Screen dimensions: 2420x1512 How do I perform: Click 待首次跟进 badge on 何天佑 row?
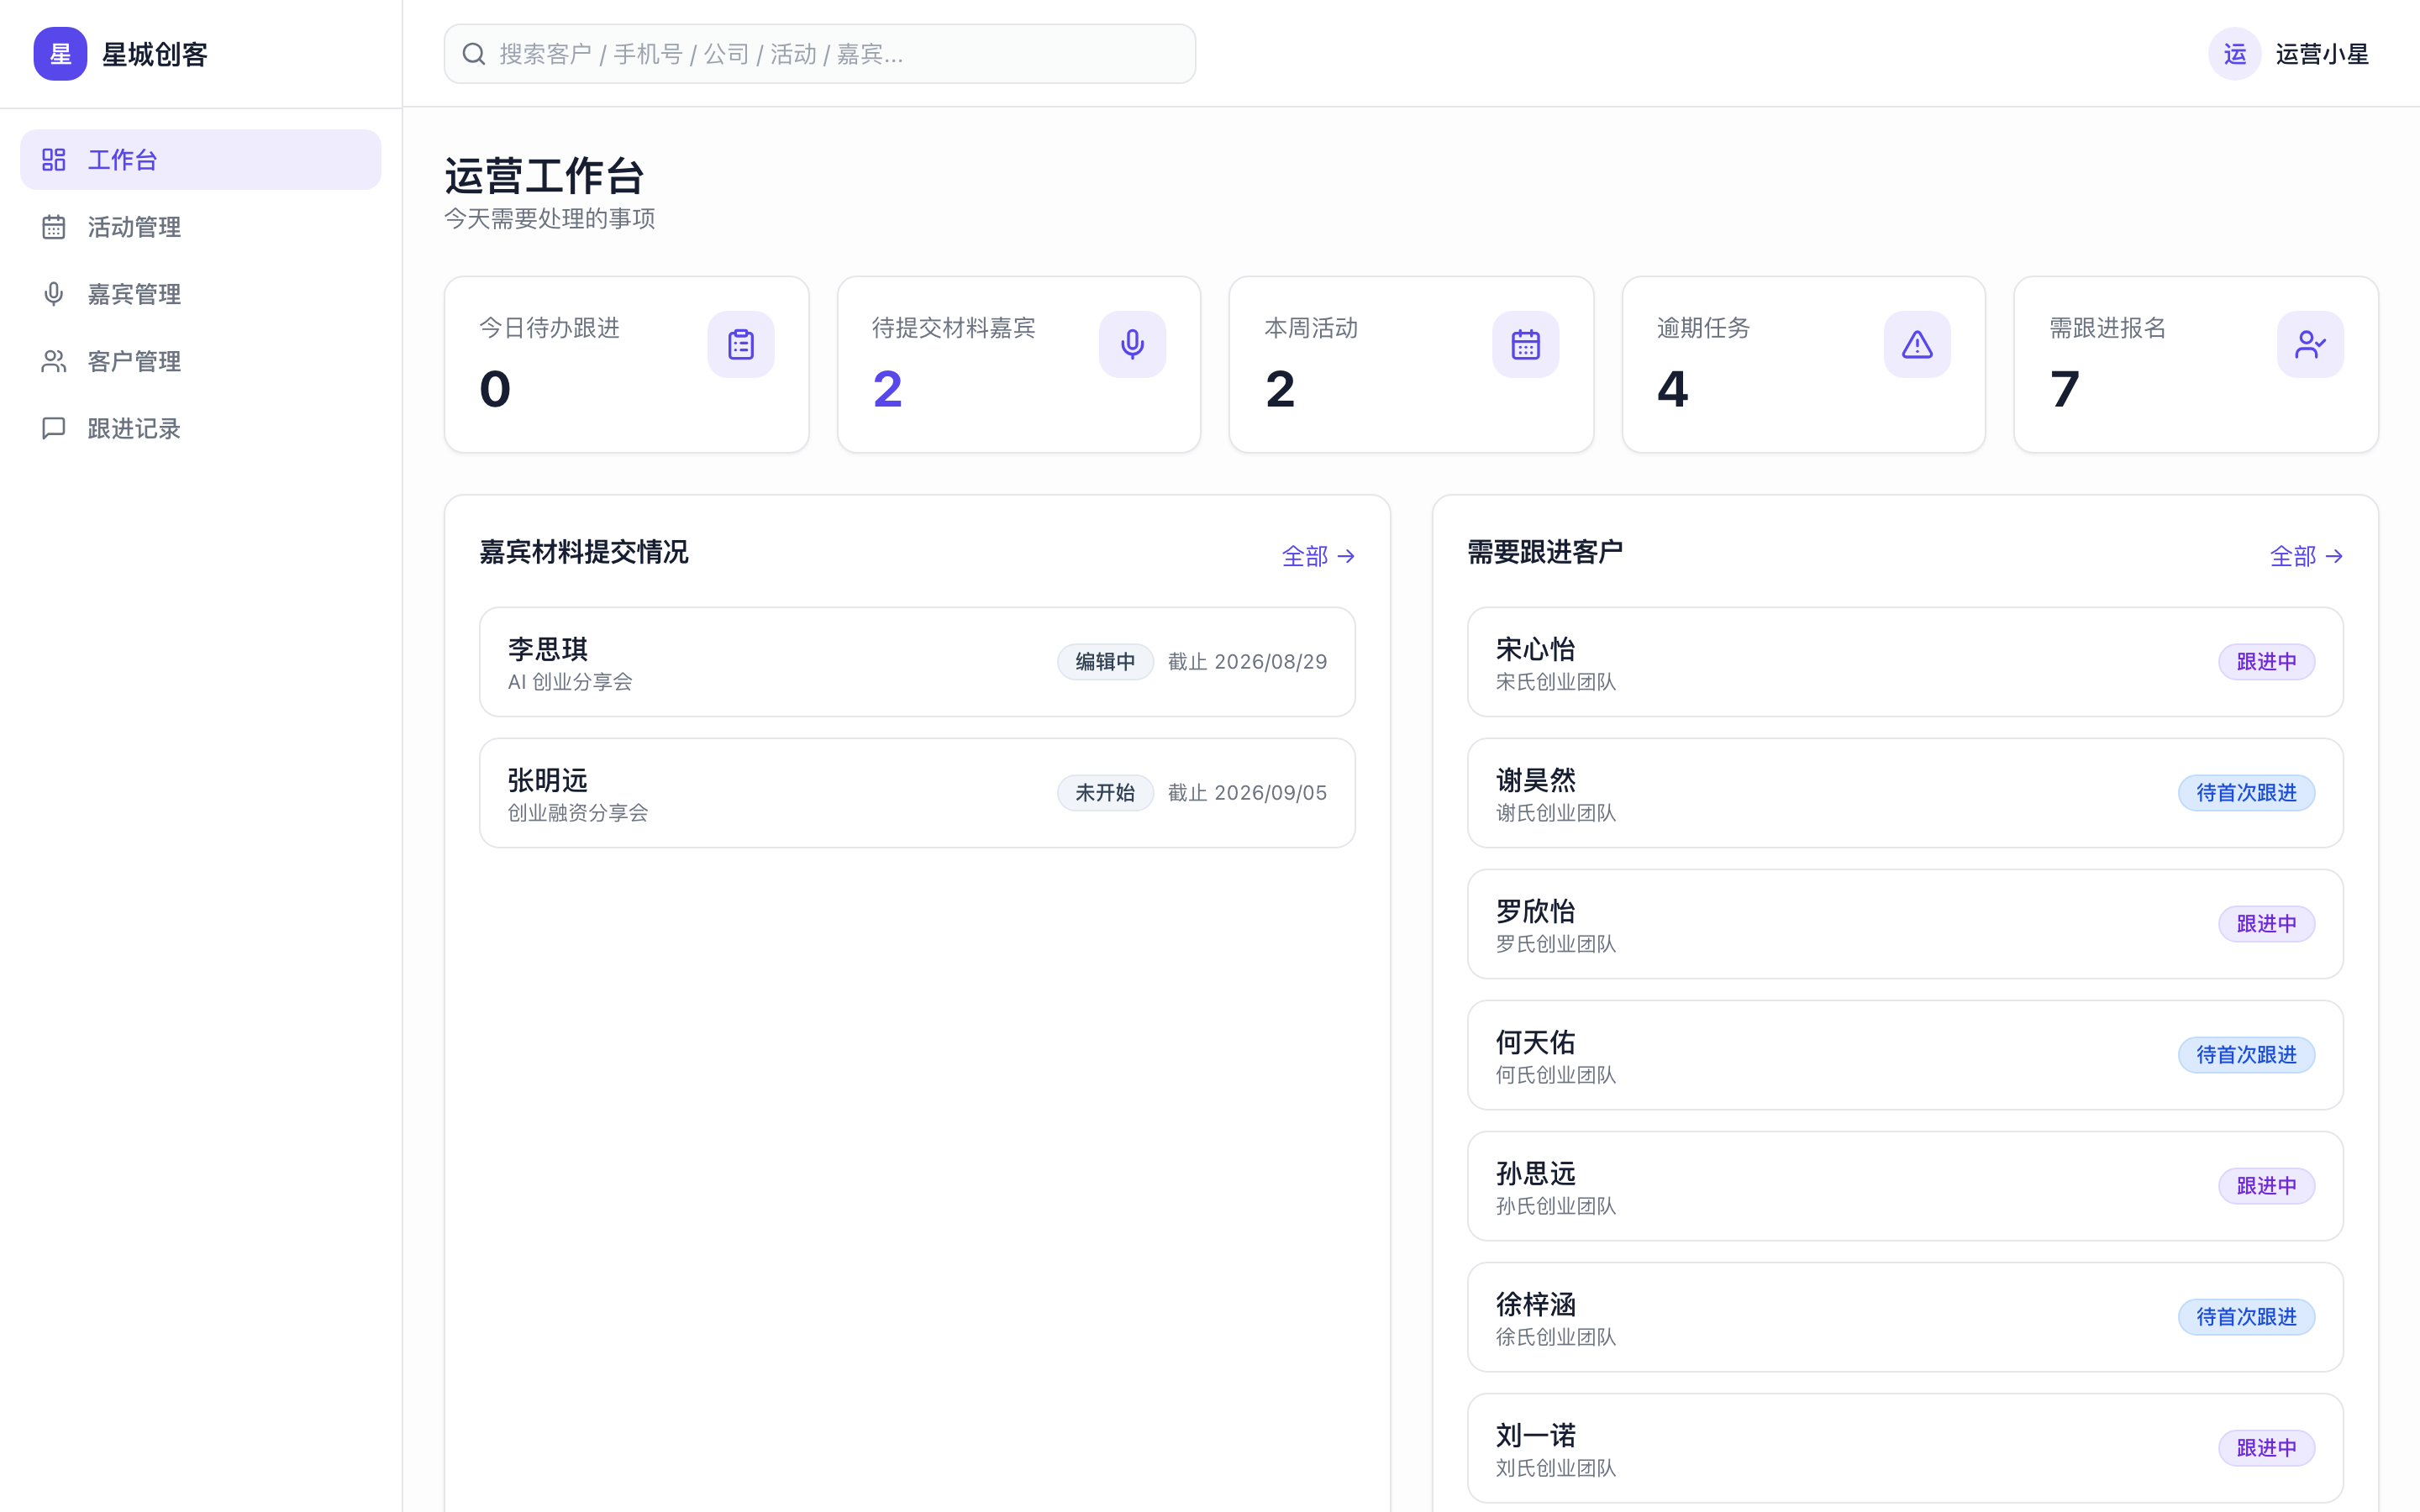[x=2246, y=1055]
